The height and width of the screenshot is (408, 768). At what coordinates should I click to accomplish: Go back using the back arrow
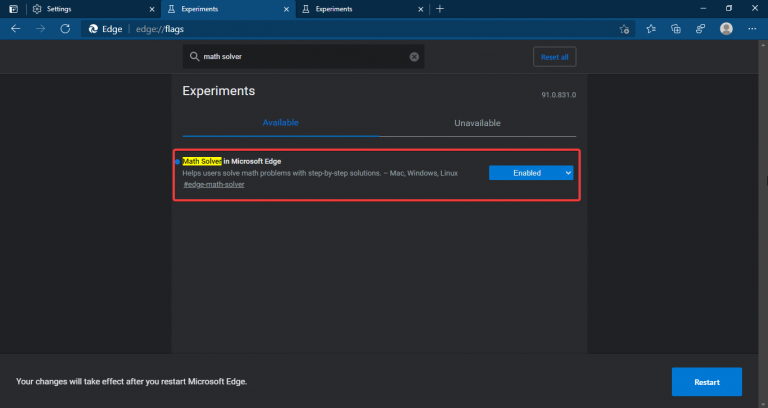tap(16, 29)
